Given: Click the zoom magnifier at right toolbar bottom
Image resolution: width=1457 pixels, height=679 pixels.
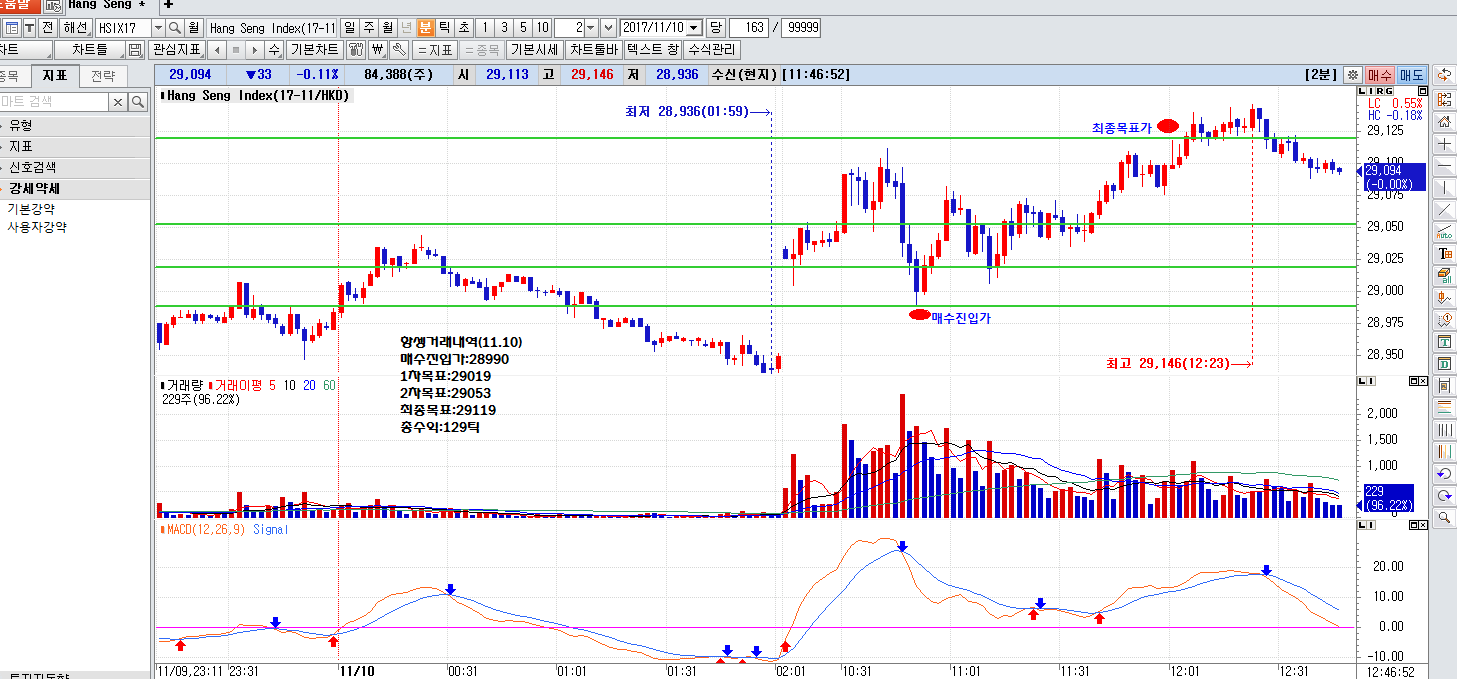Looking at the screenshot, I should pyautogui.click(x=1444, y=517).
